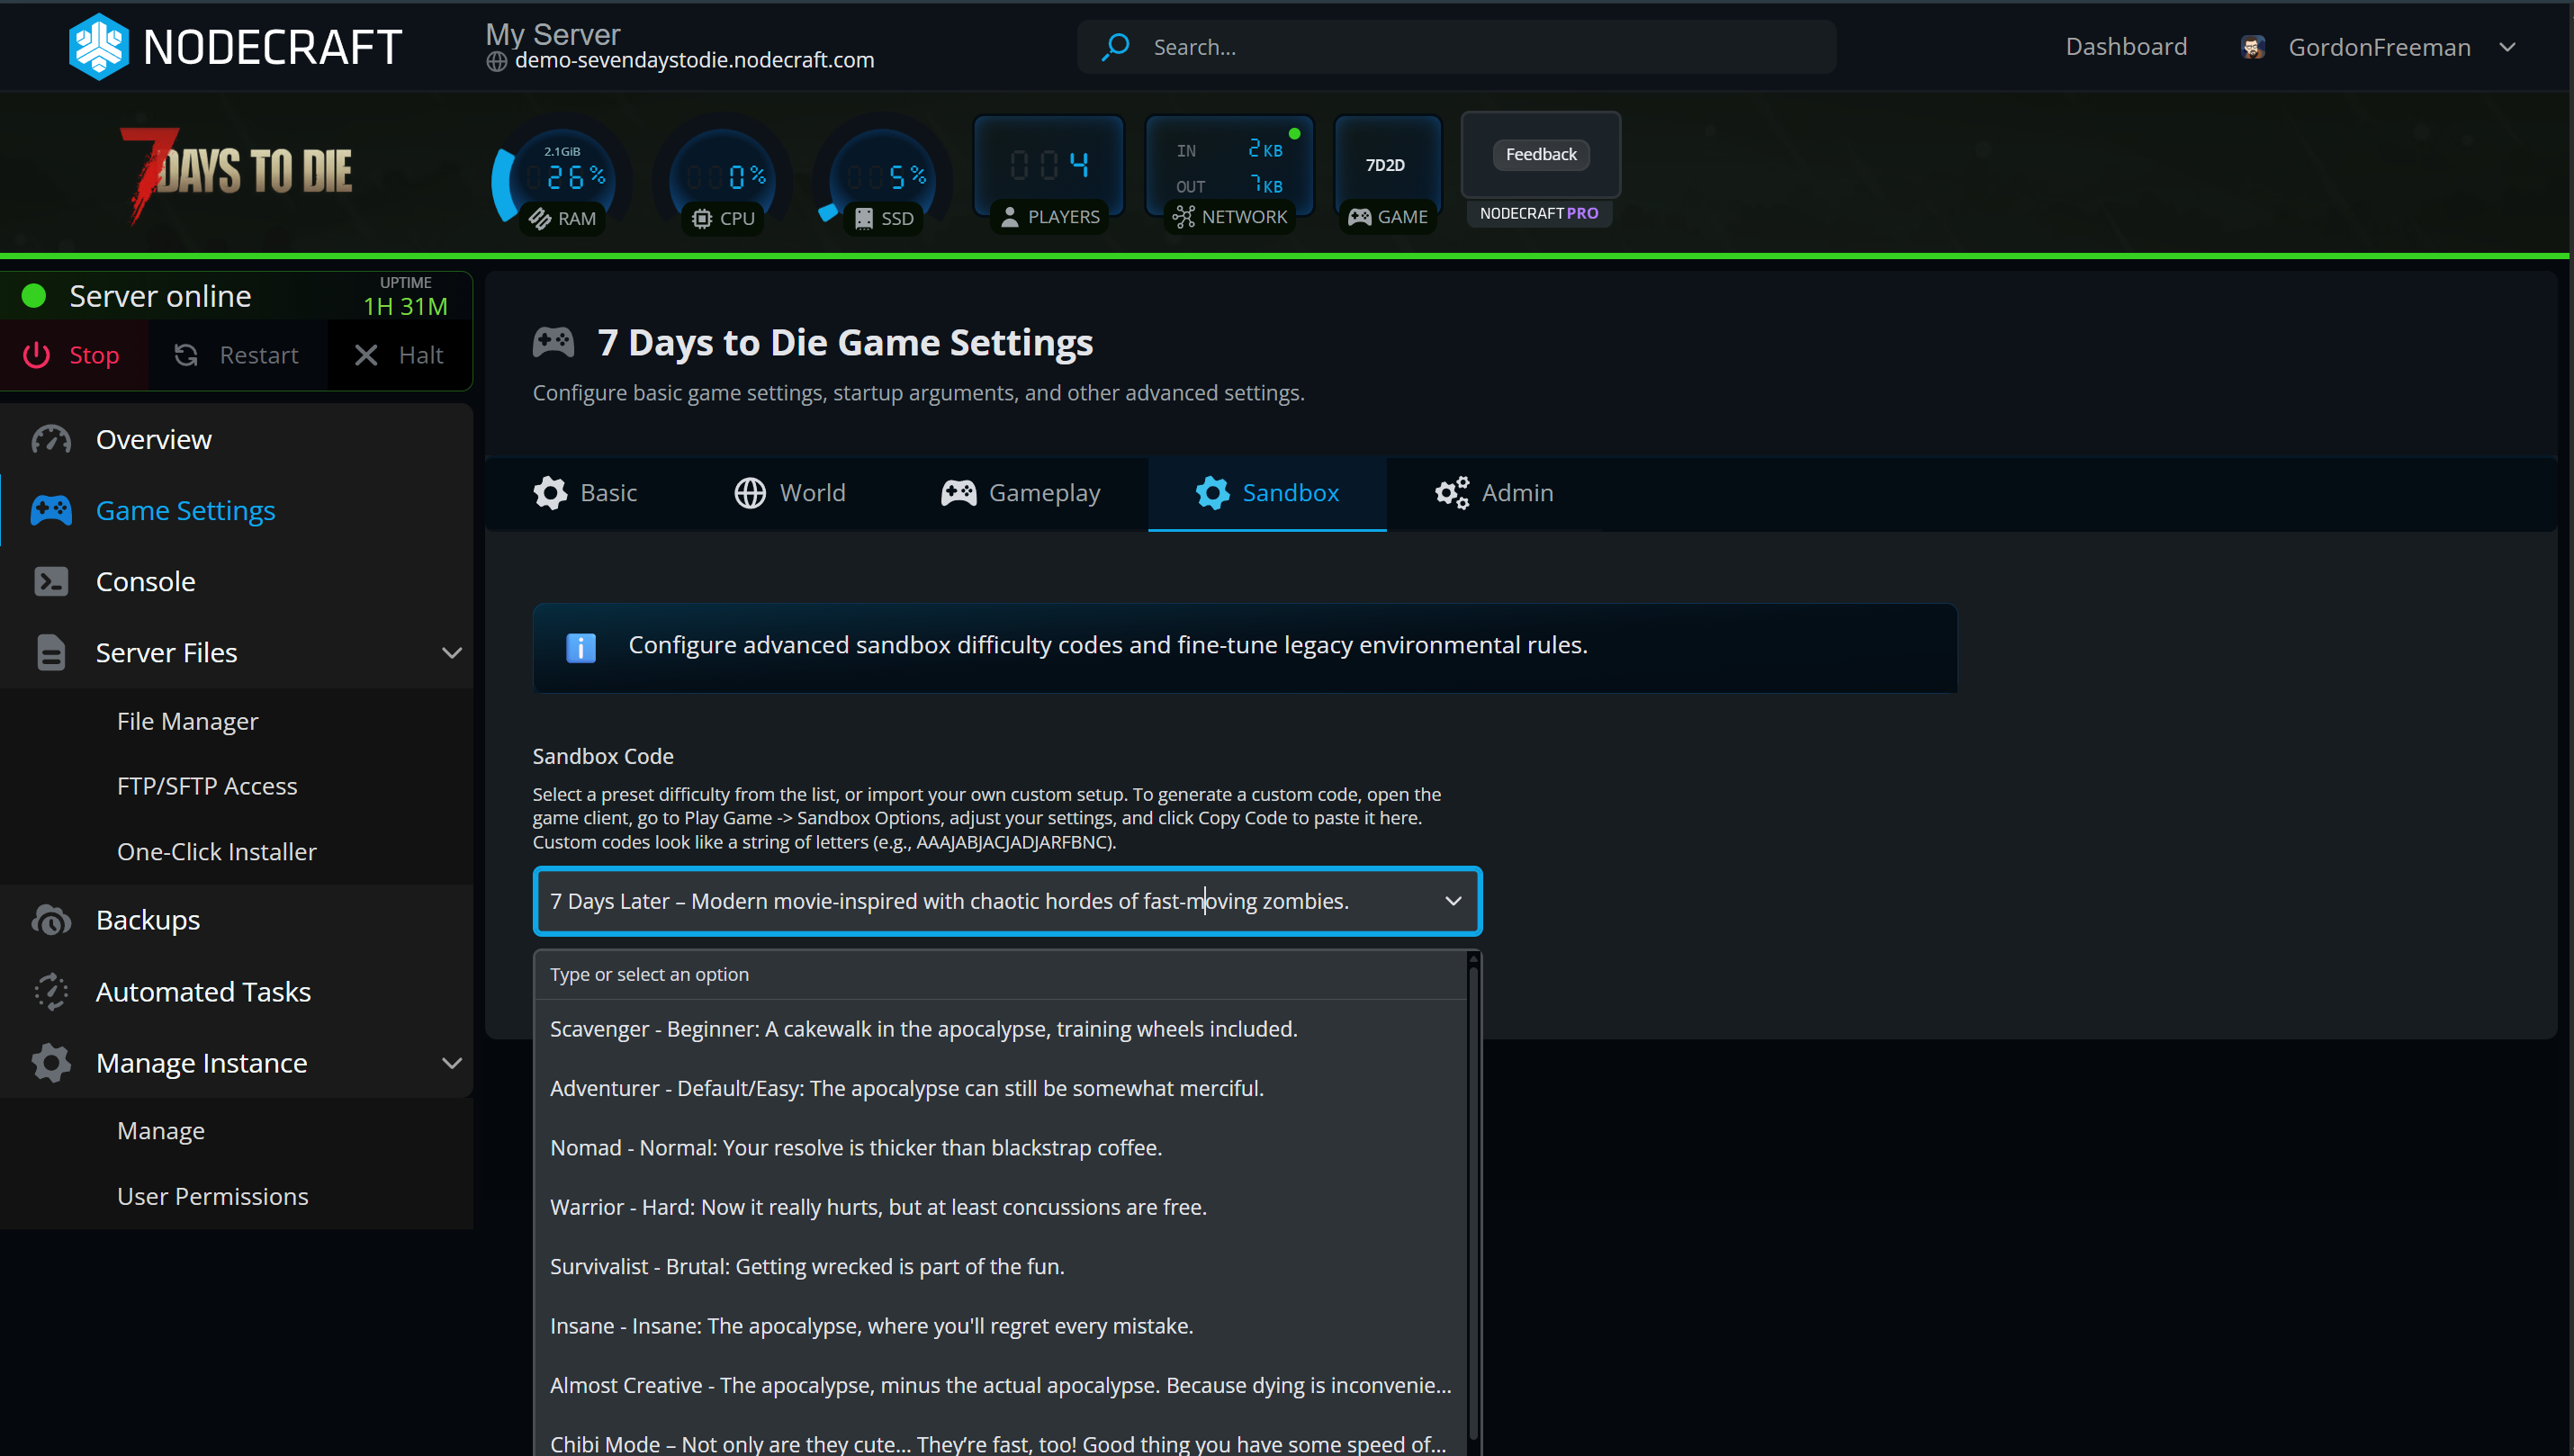2574x1456 pixels.
Task: Switch to the Gameplay tab
Action: [x=1020, y=493]
